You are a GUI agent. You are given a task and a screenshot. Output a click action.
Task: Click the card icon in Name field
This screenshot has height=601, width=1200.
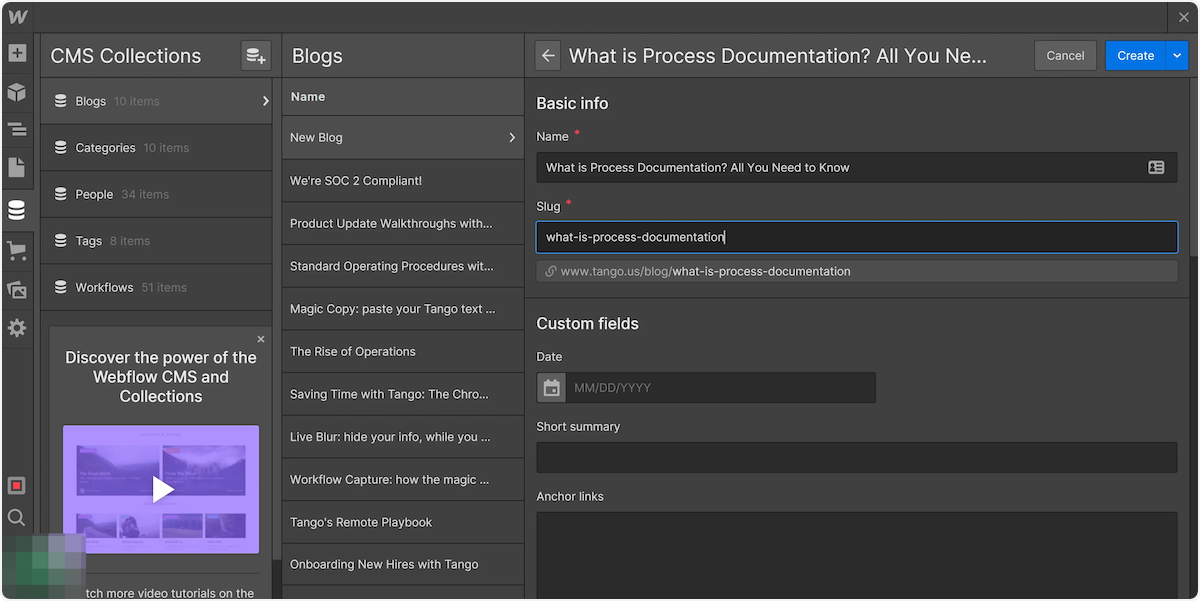coord(1156,168)
